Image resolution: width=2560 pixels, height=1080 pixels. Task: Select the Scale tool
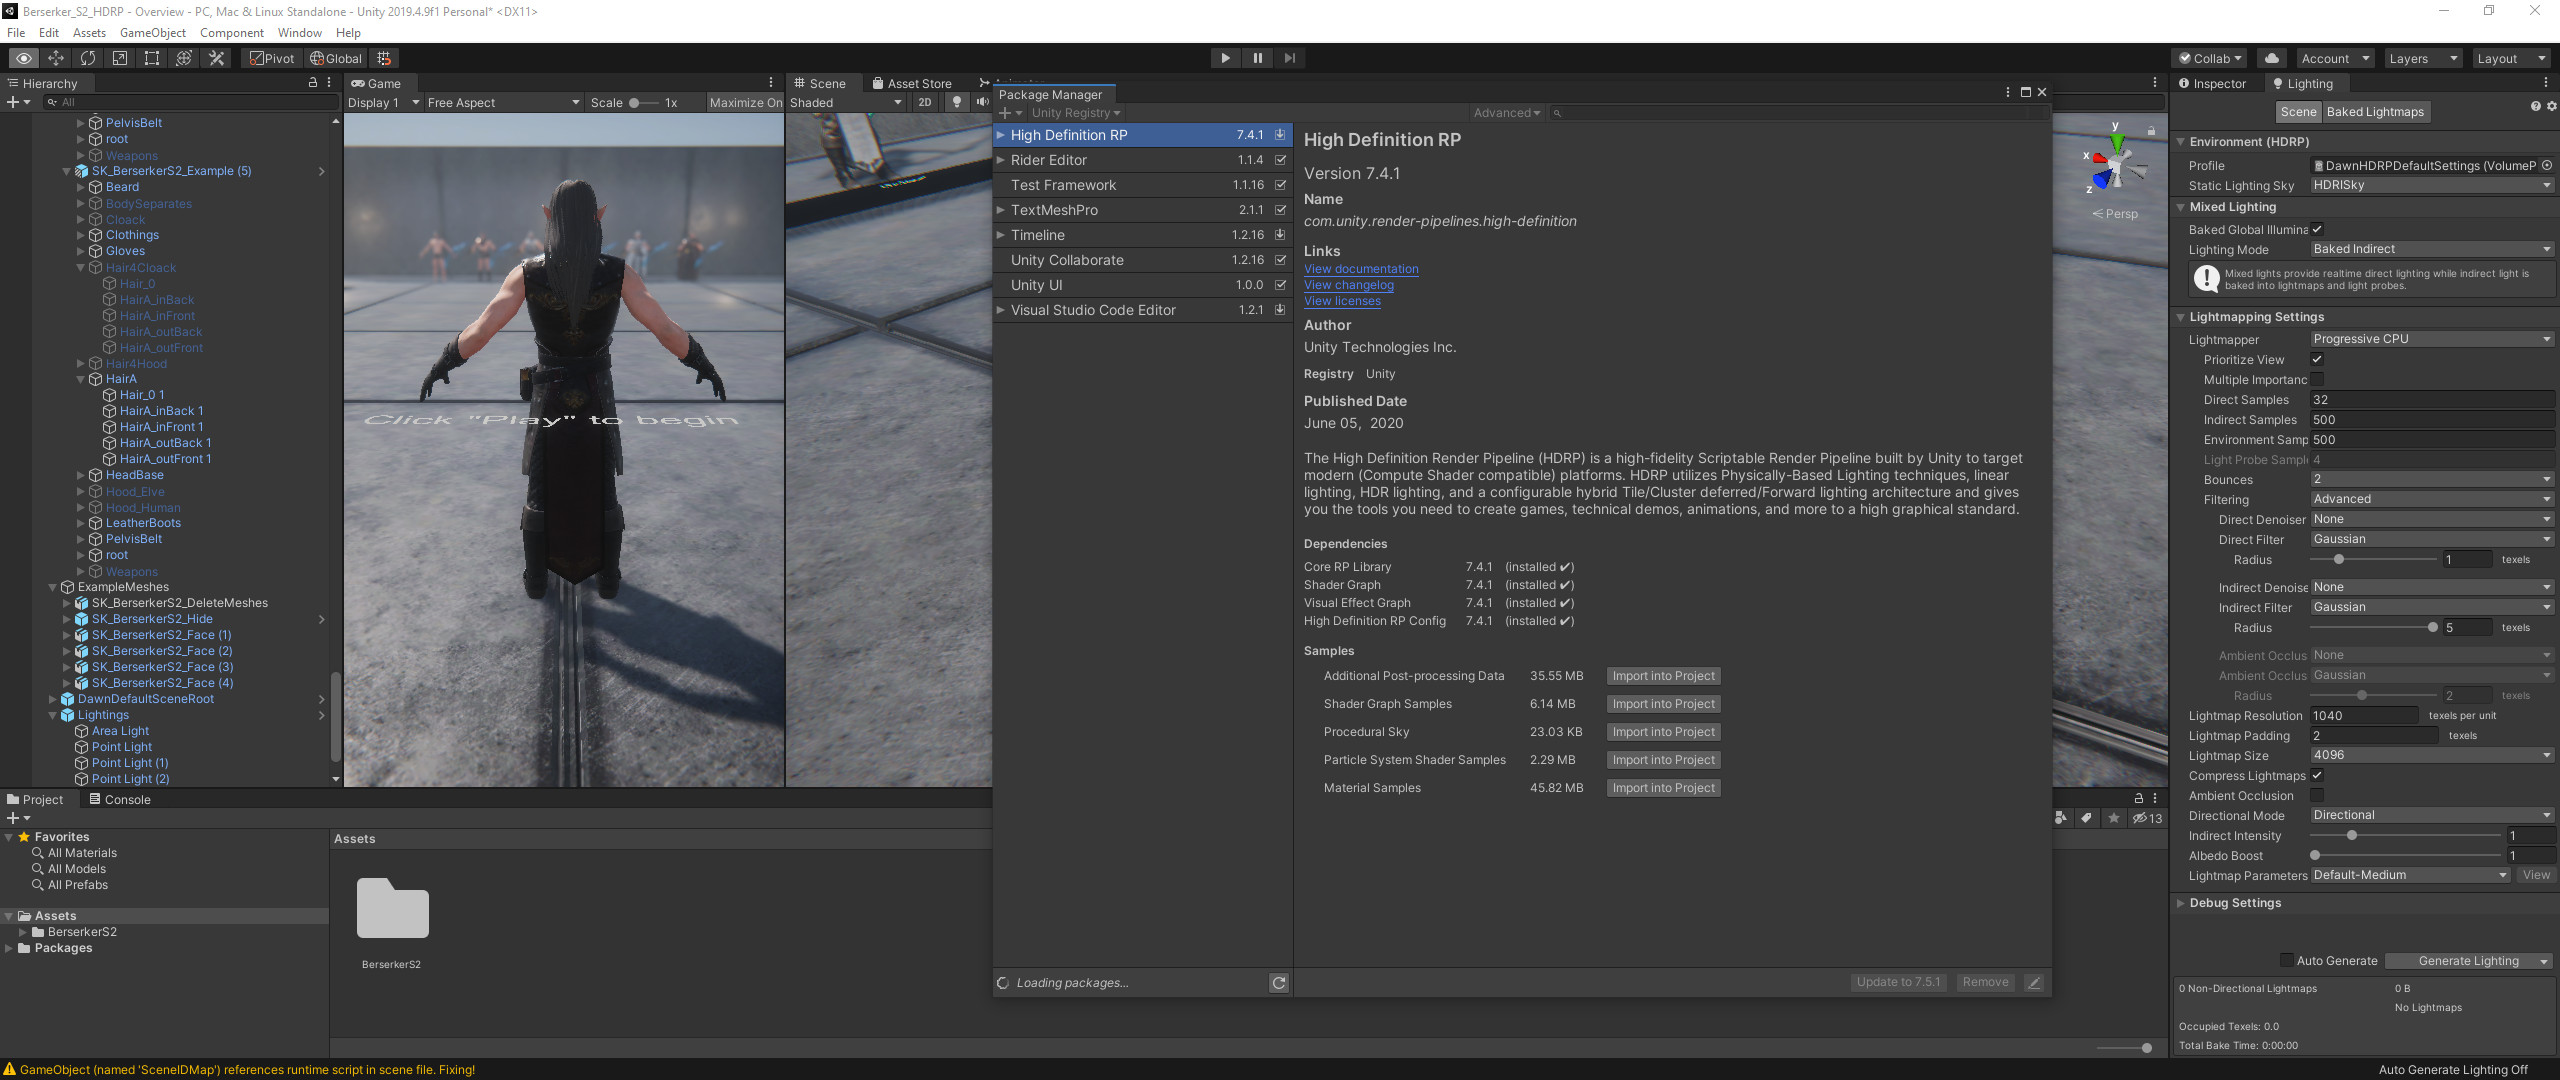tap(120, 58)
